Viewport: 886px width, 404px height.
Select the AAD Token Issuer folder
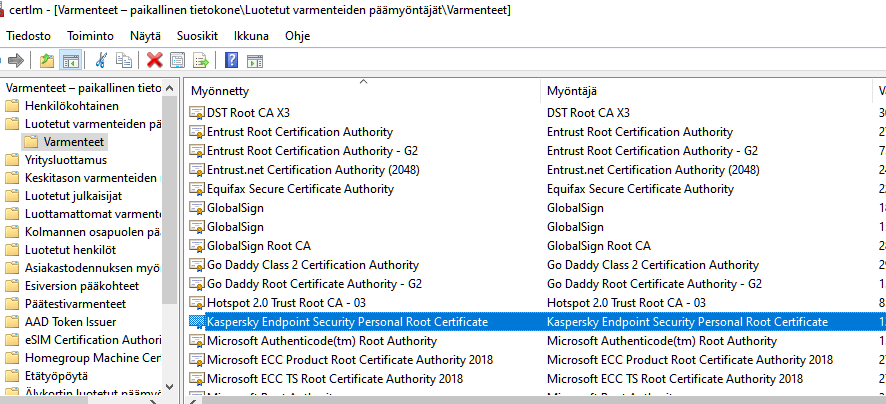tap(70, 322)
